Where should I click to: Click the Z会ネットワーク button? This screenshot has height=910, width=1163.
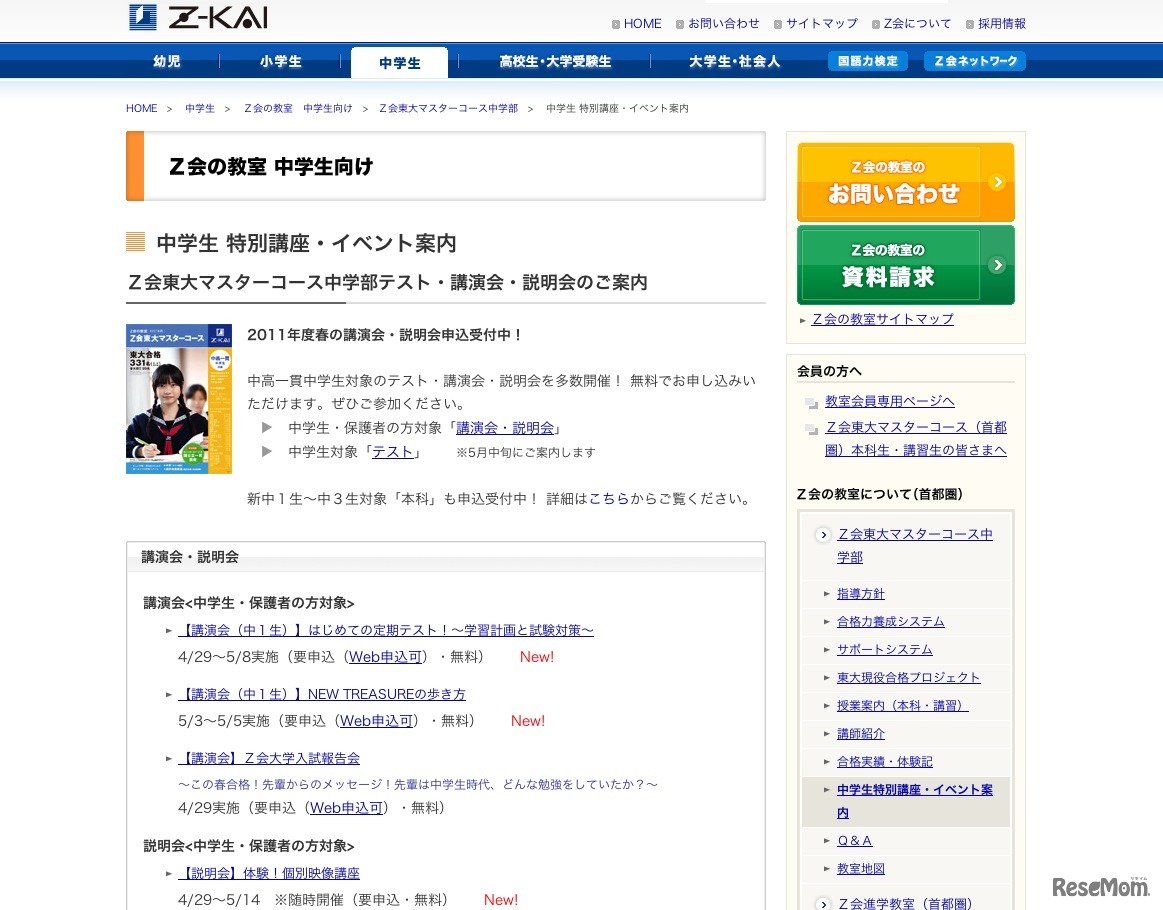click(974, 60)
